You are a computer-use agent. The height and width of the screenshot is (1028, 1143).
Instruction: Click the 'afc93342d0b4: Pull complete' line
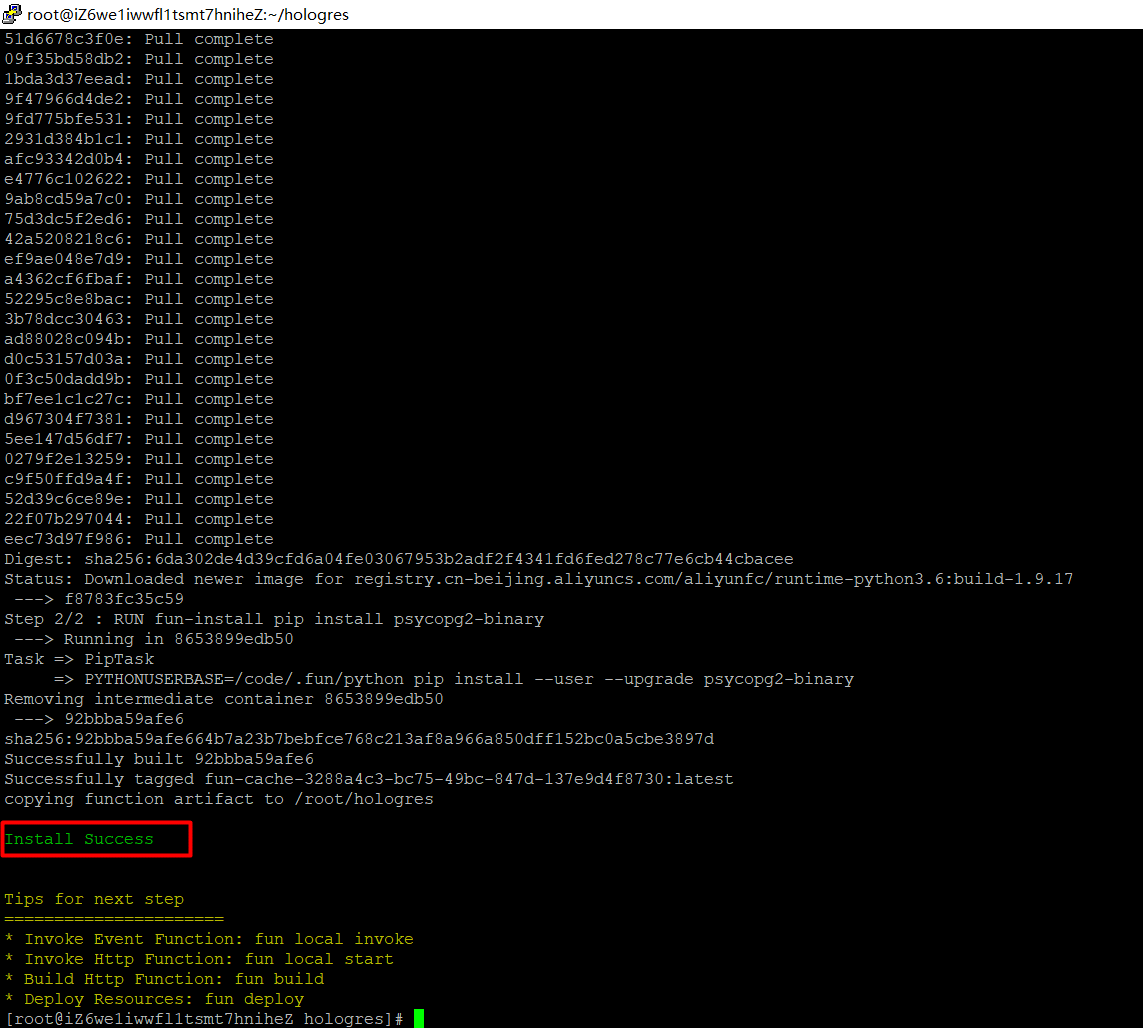pyautogui.click(x=139, y=159)
